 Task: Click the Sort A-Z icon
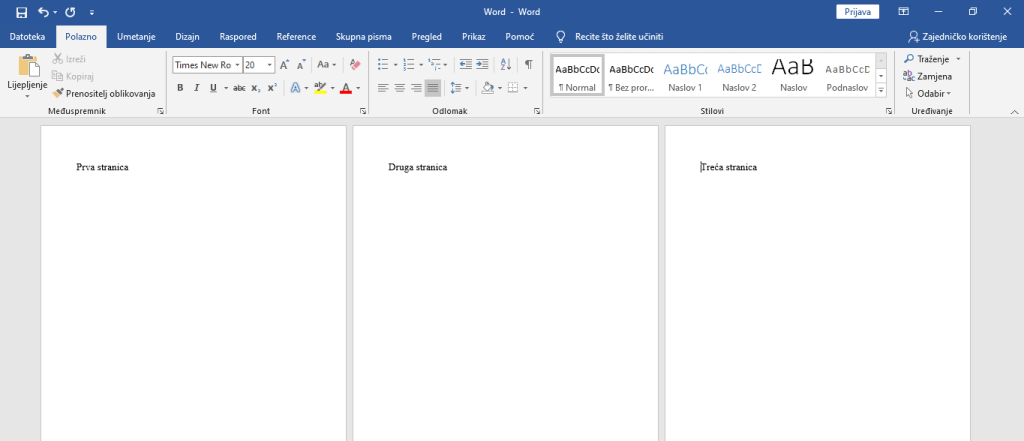(x=504, y=64)
